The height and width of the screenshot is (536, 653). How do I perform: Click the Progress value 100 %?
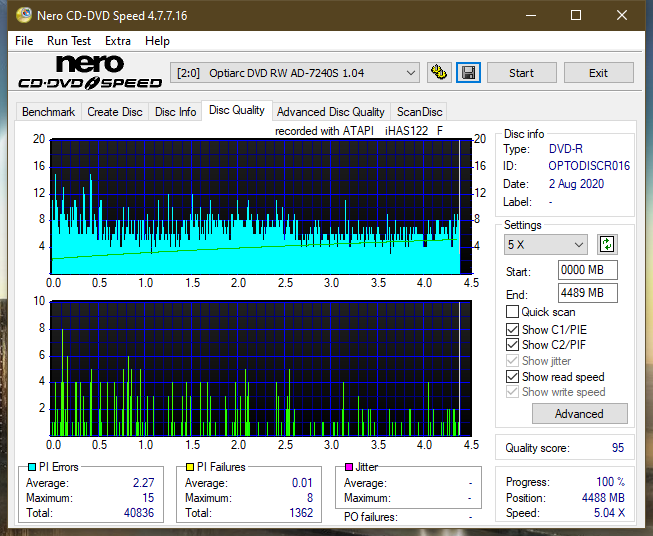(610, 482)
